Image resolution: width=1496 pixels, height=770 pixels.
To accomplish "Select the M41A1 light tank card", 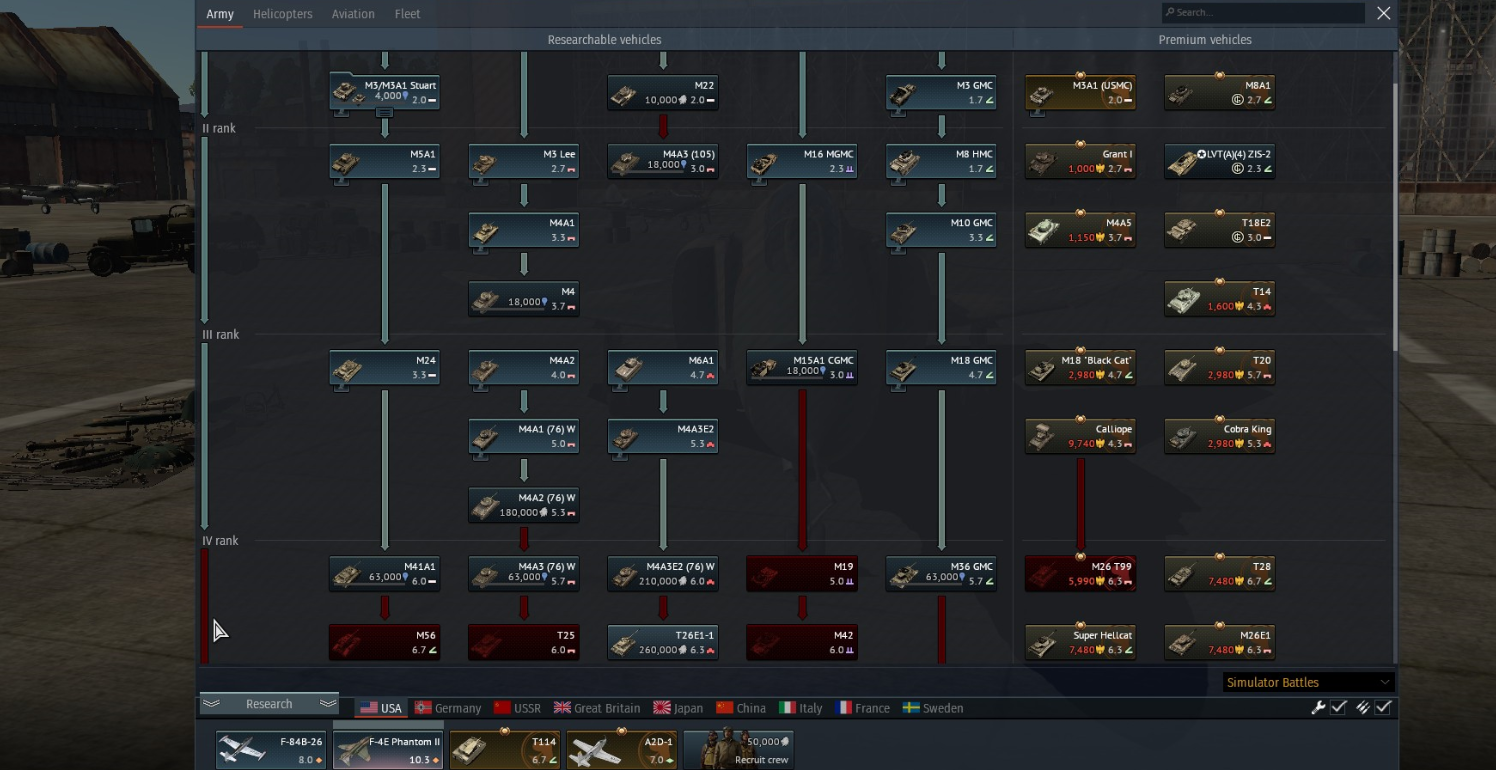I will (x=384, y=574).
